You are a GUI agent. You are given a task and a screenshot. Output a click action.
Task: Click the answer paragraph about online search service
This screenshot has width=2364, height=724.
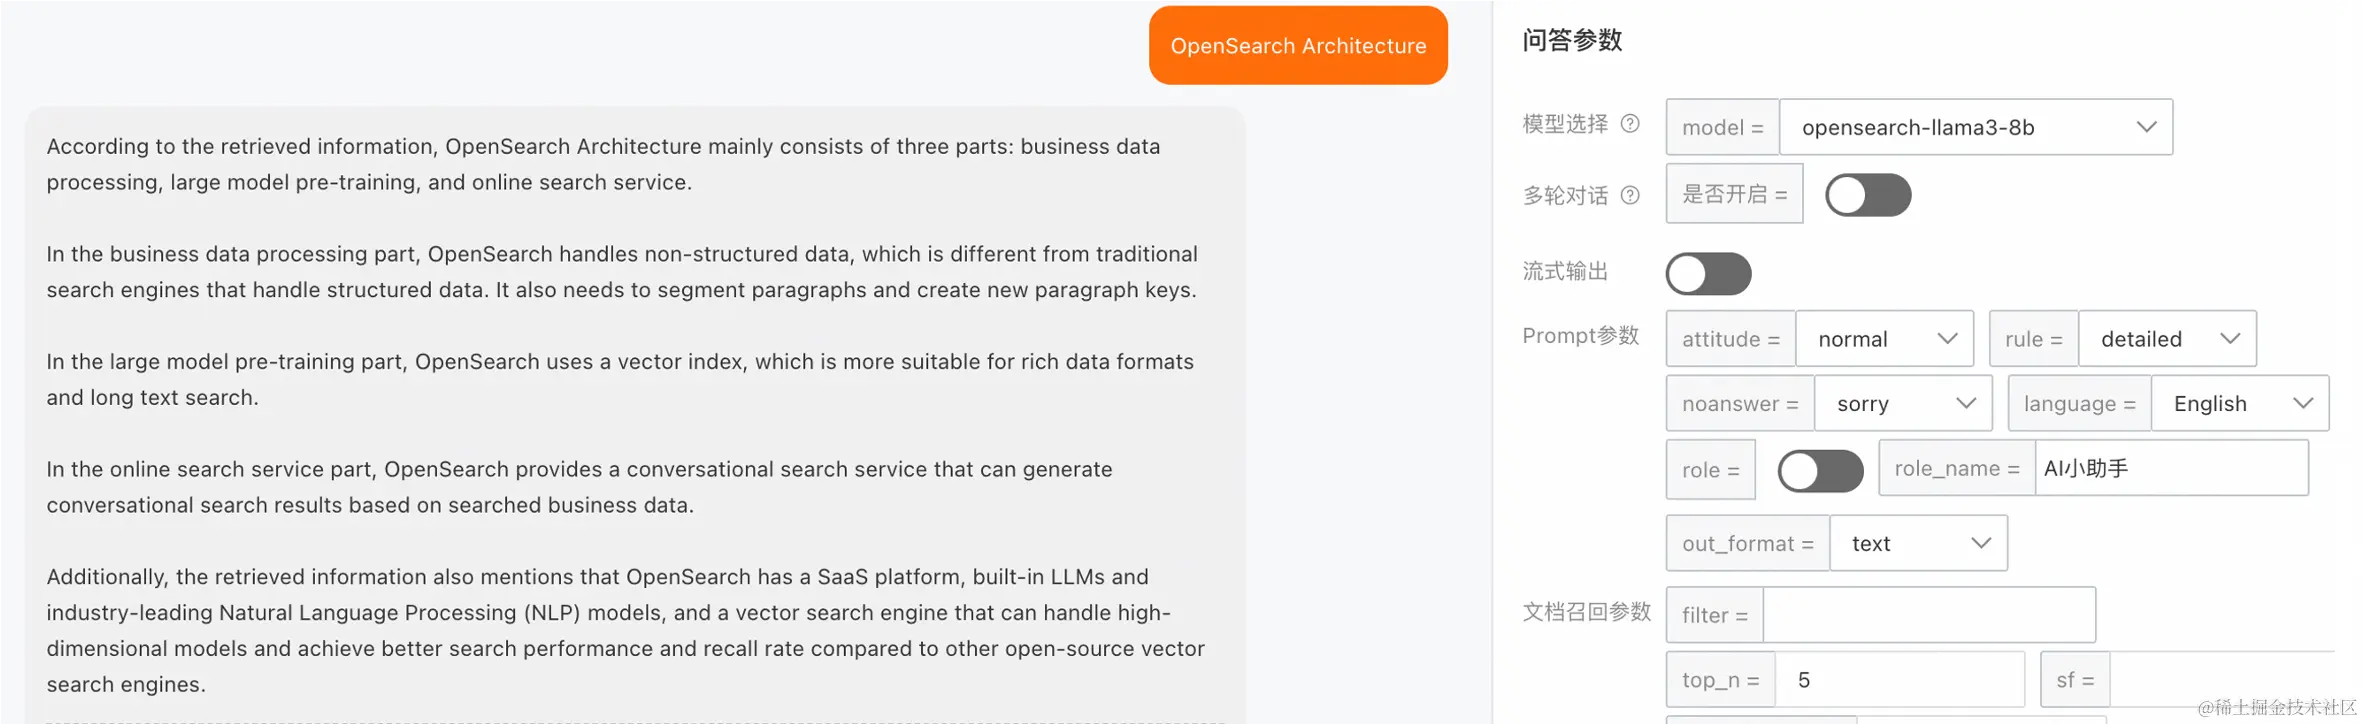click(579, 487)
